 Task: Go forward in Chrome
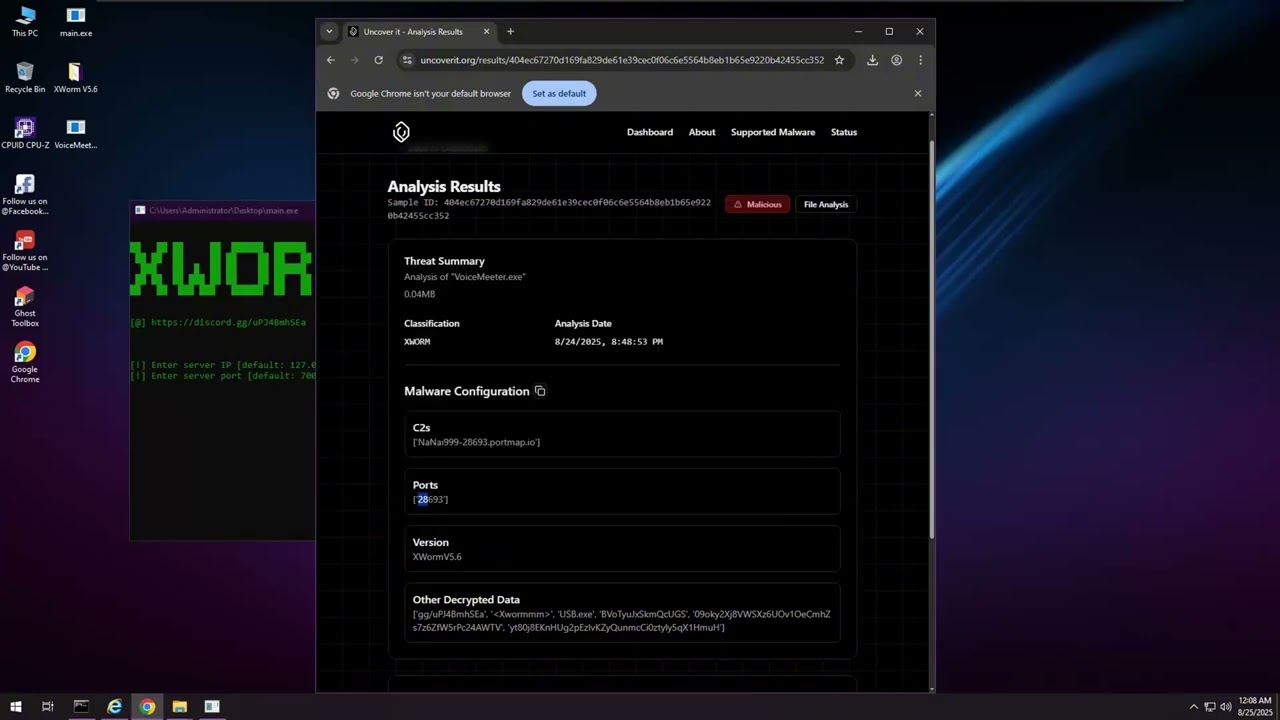[354, 60]
